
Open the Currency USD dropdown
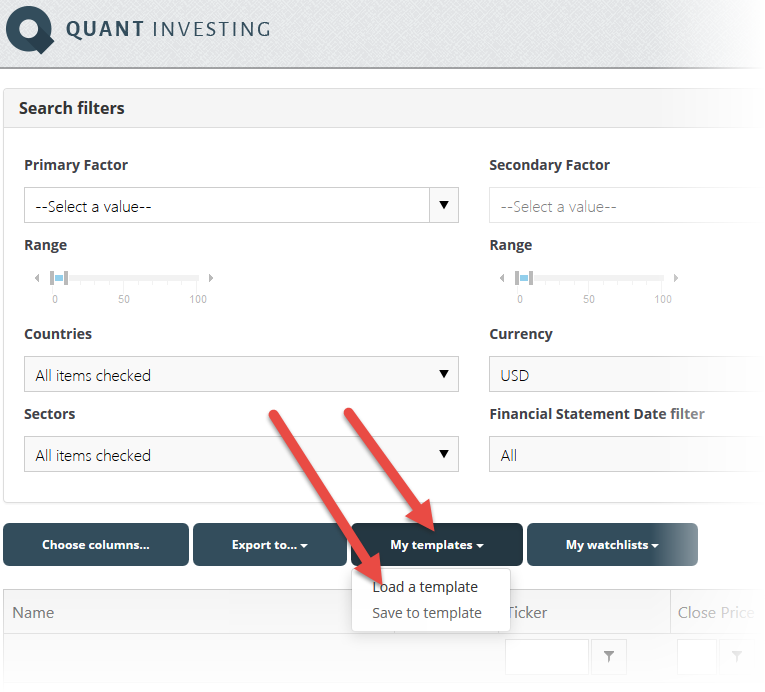pyautogui.click(x=626, y=374)
